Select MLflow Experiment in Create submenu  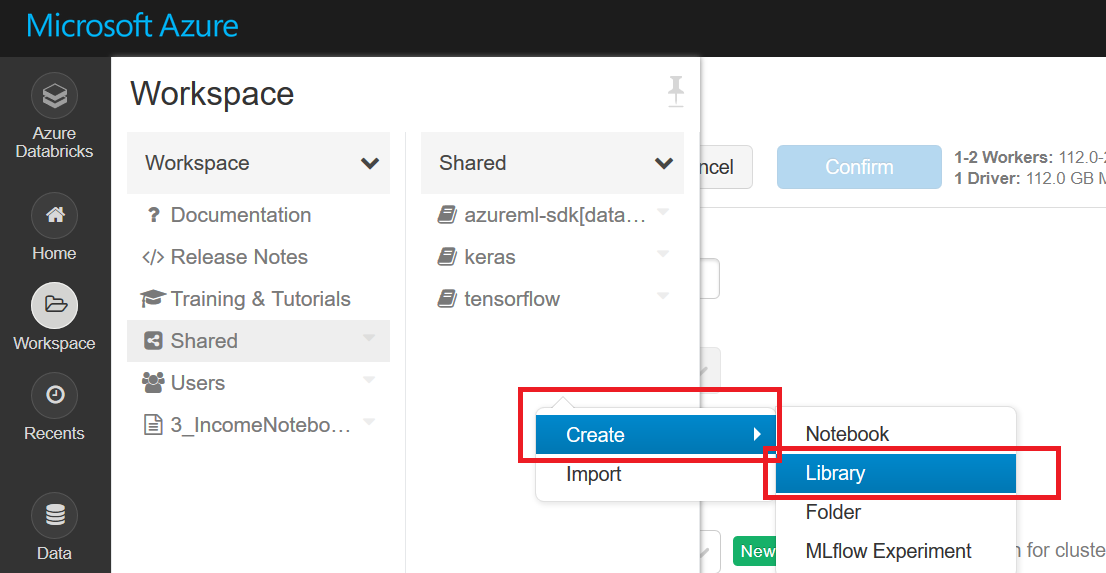click(x=896, y=550)
